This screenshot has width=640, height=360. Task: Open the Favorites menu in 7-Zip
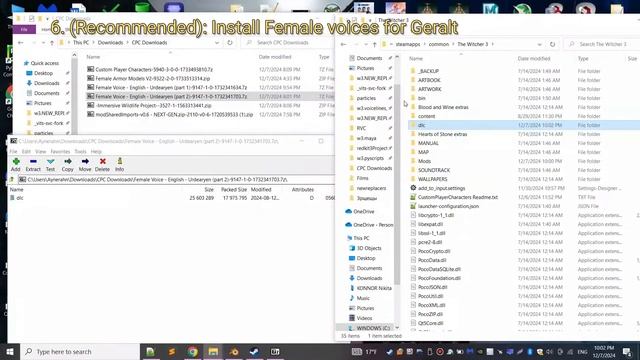60,151
